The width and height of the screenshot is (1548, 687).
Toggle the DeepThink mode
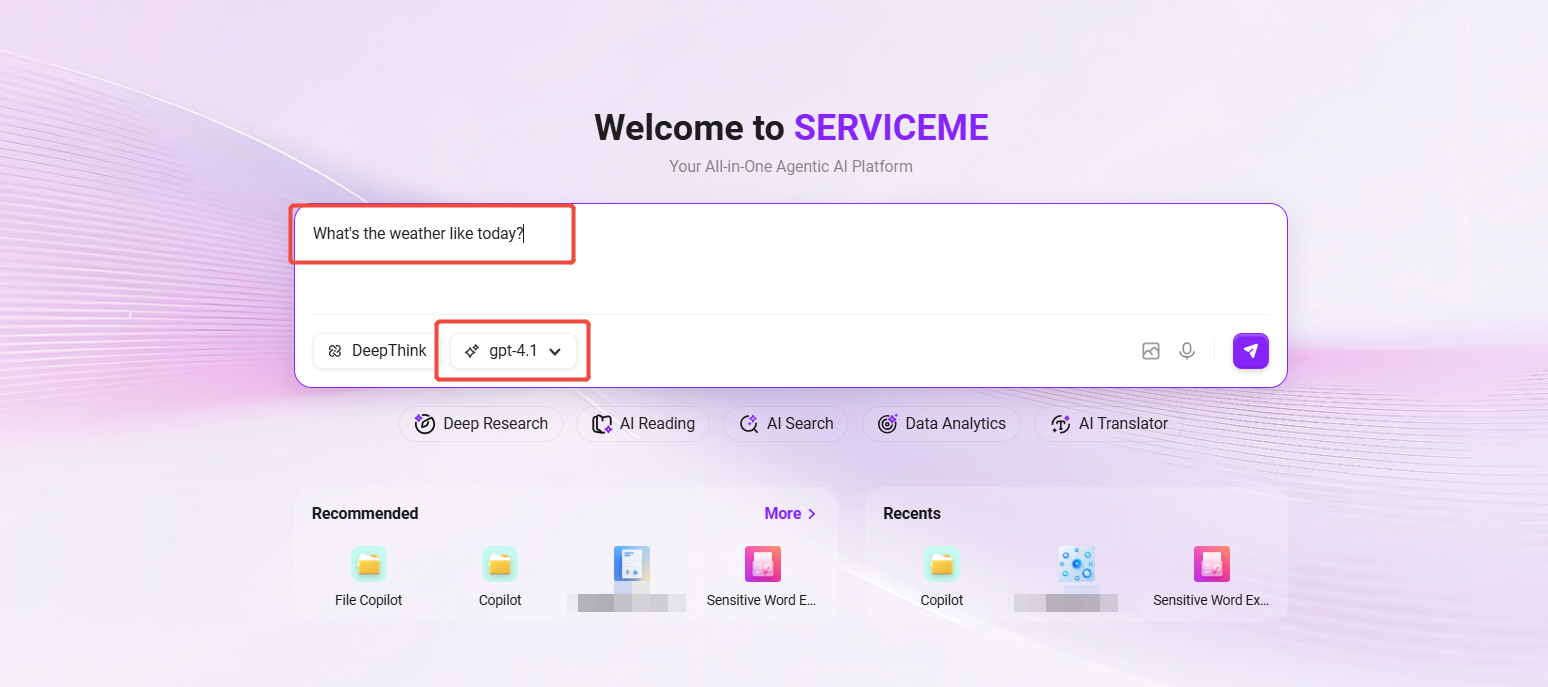coord(377,351)
